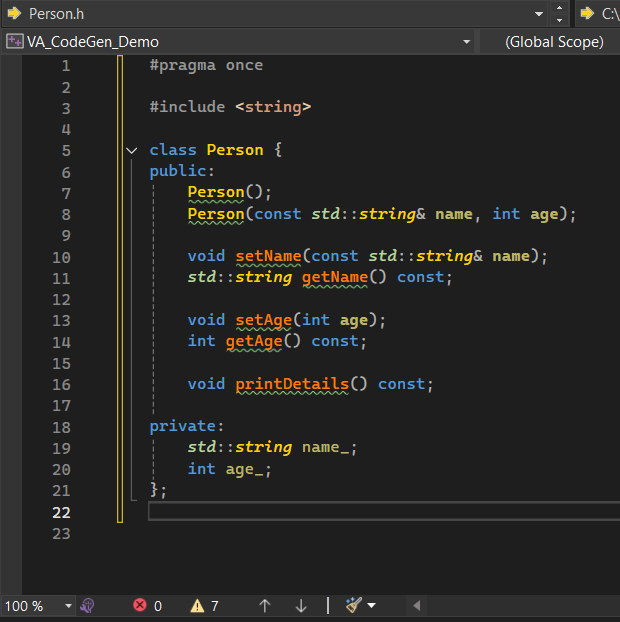This screenshot has height=622, width=620.
Task: Click 'name_' member variable on line 19
Action: click(326, 447)
